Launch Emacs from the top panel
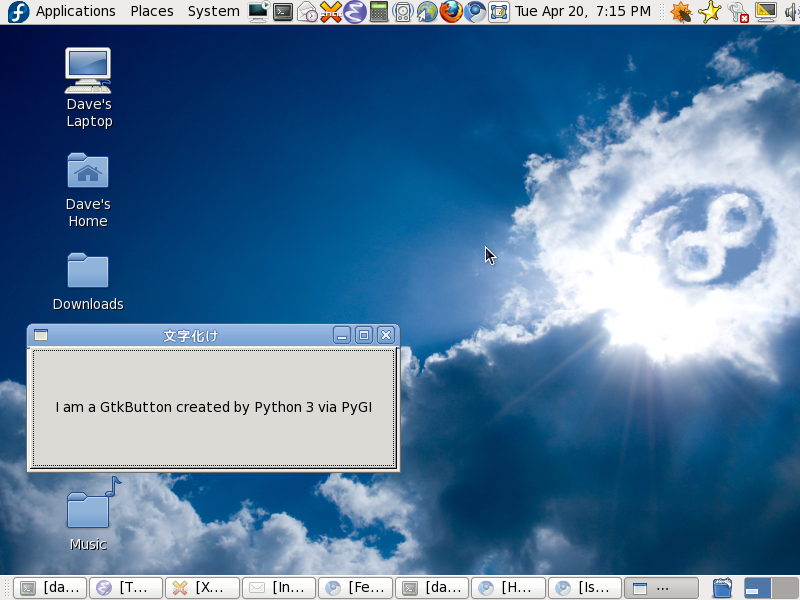 [355, 12]
